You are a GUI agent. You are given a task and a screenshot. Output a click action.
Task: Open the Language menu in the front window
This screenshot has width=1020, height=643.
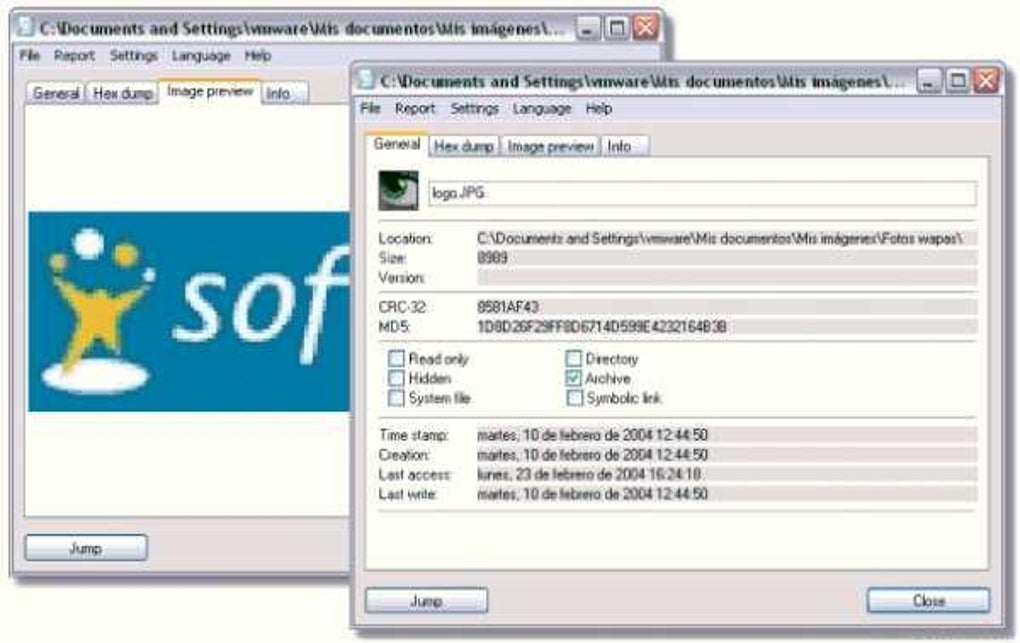[x=542, y=109]
